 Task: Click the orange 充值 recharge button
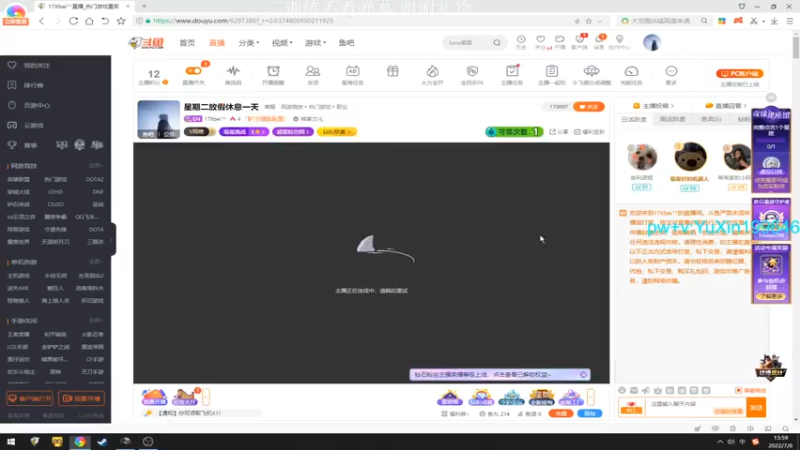pos(561,413)
